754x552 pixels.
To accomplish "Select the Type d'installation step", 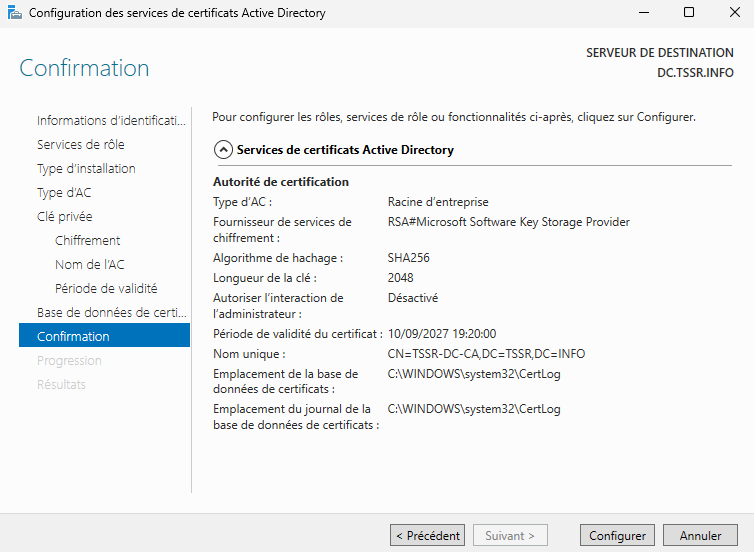I will coord(86,169).
